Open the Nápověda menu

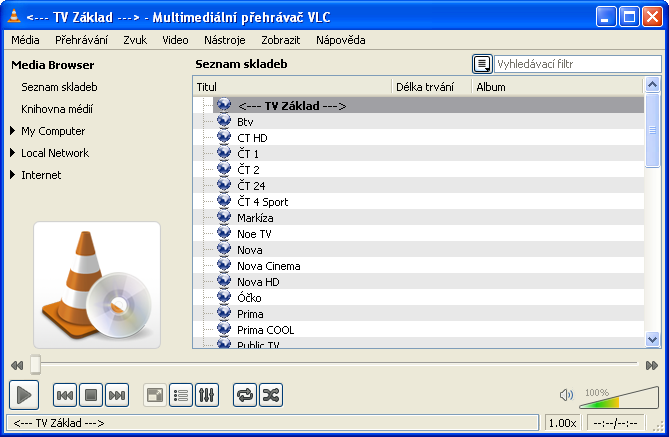(x=341, y=40)
